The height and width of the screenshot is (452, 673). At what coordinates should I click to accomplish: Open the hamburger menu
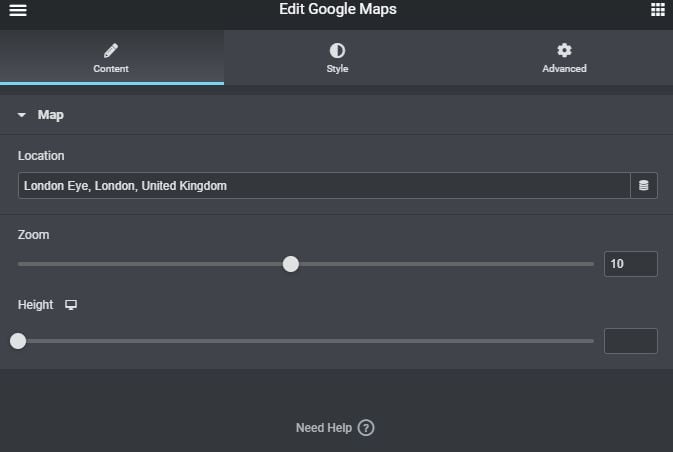tap(18, 10)
